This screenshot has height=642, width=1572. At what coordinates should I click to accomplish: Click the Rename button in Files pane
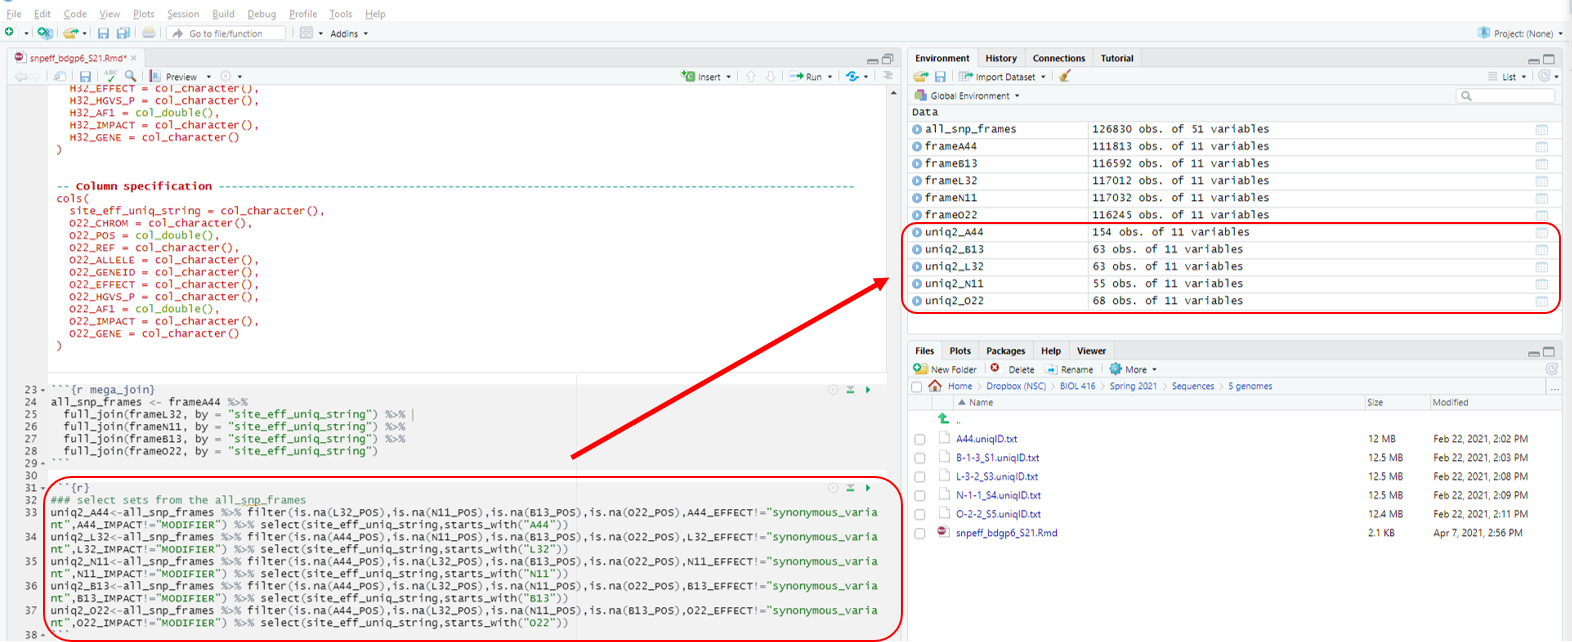[x=1068, y=369]
